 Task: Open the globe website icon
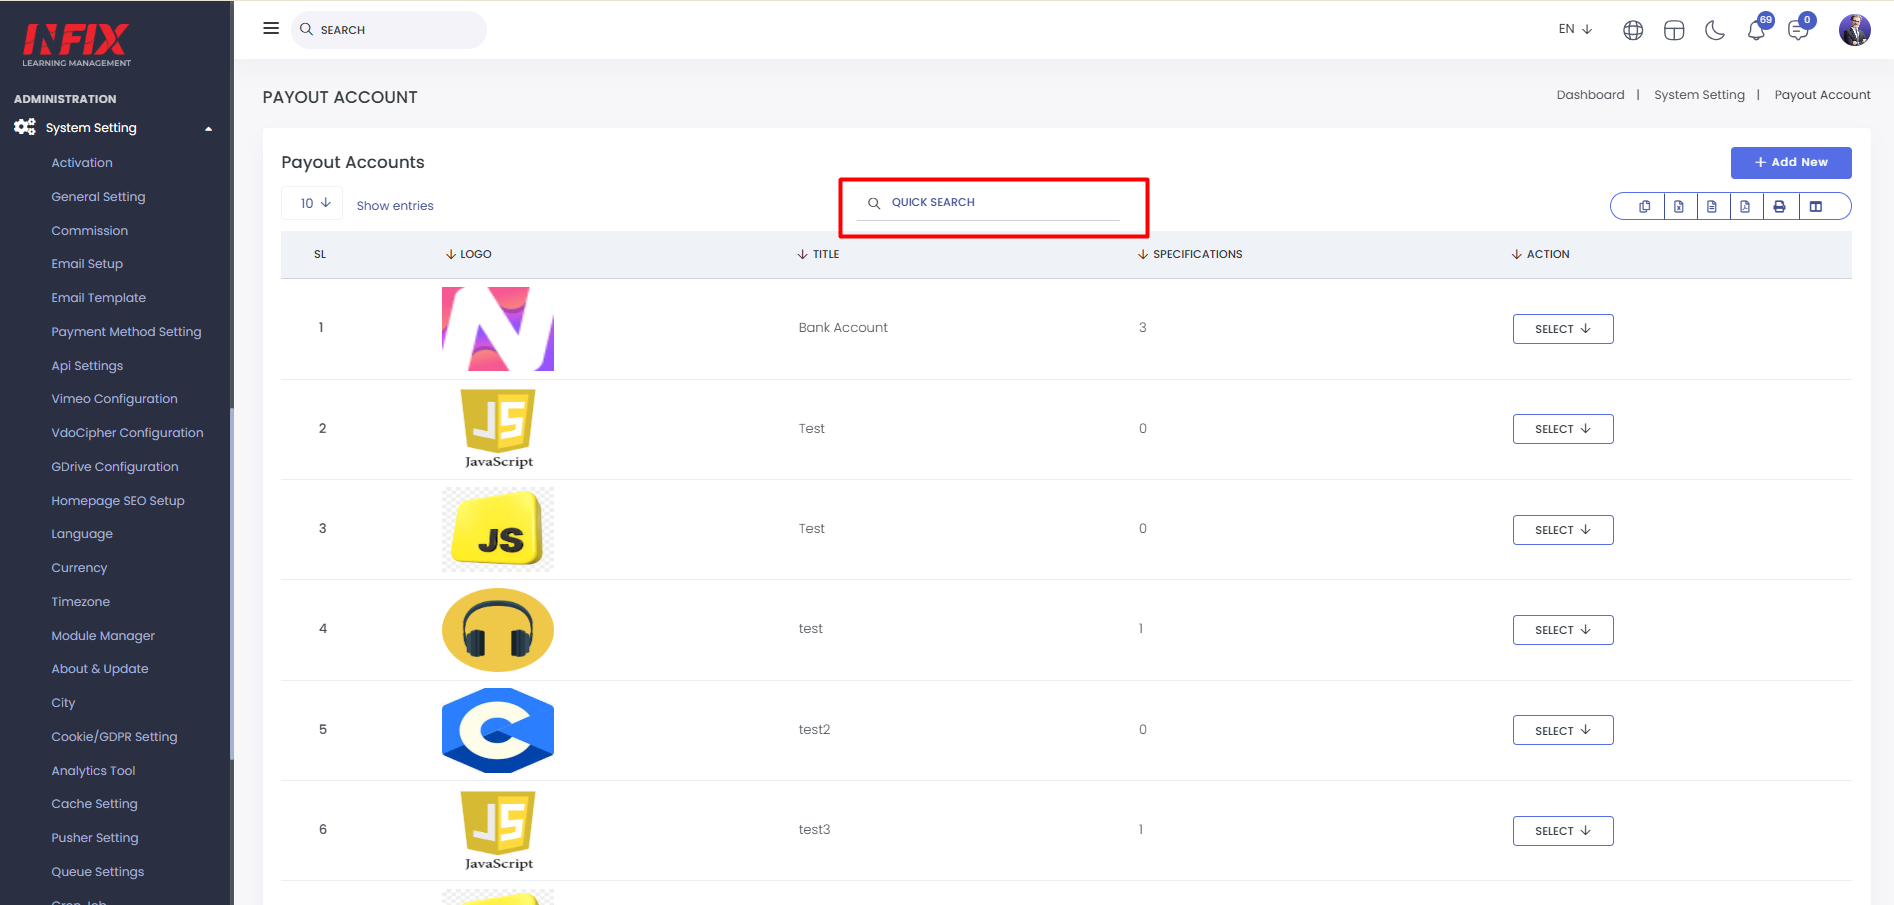click(x=1633, y=30)
